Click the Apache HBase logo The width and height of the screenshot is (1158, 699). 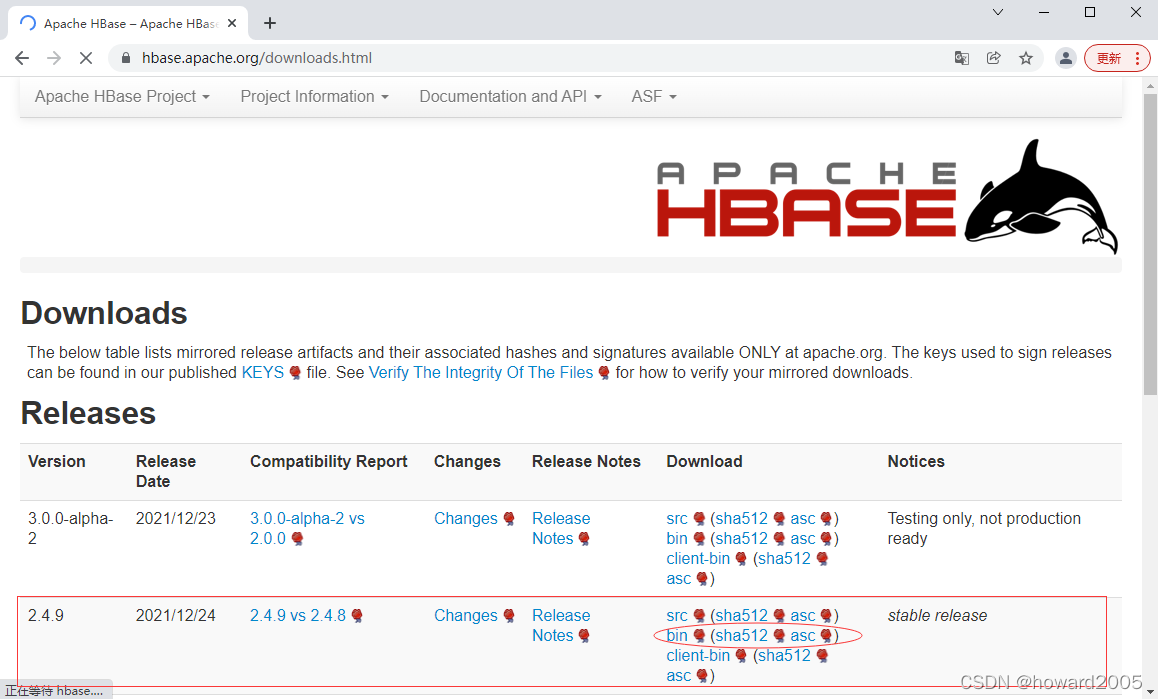pos(887,197)
